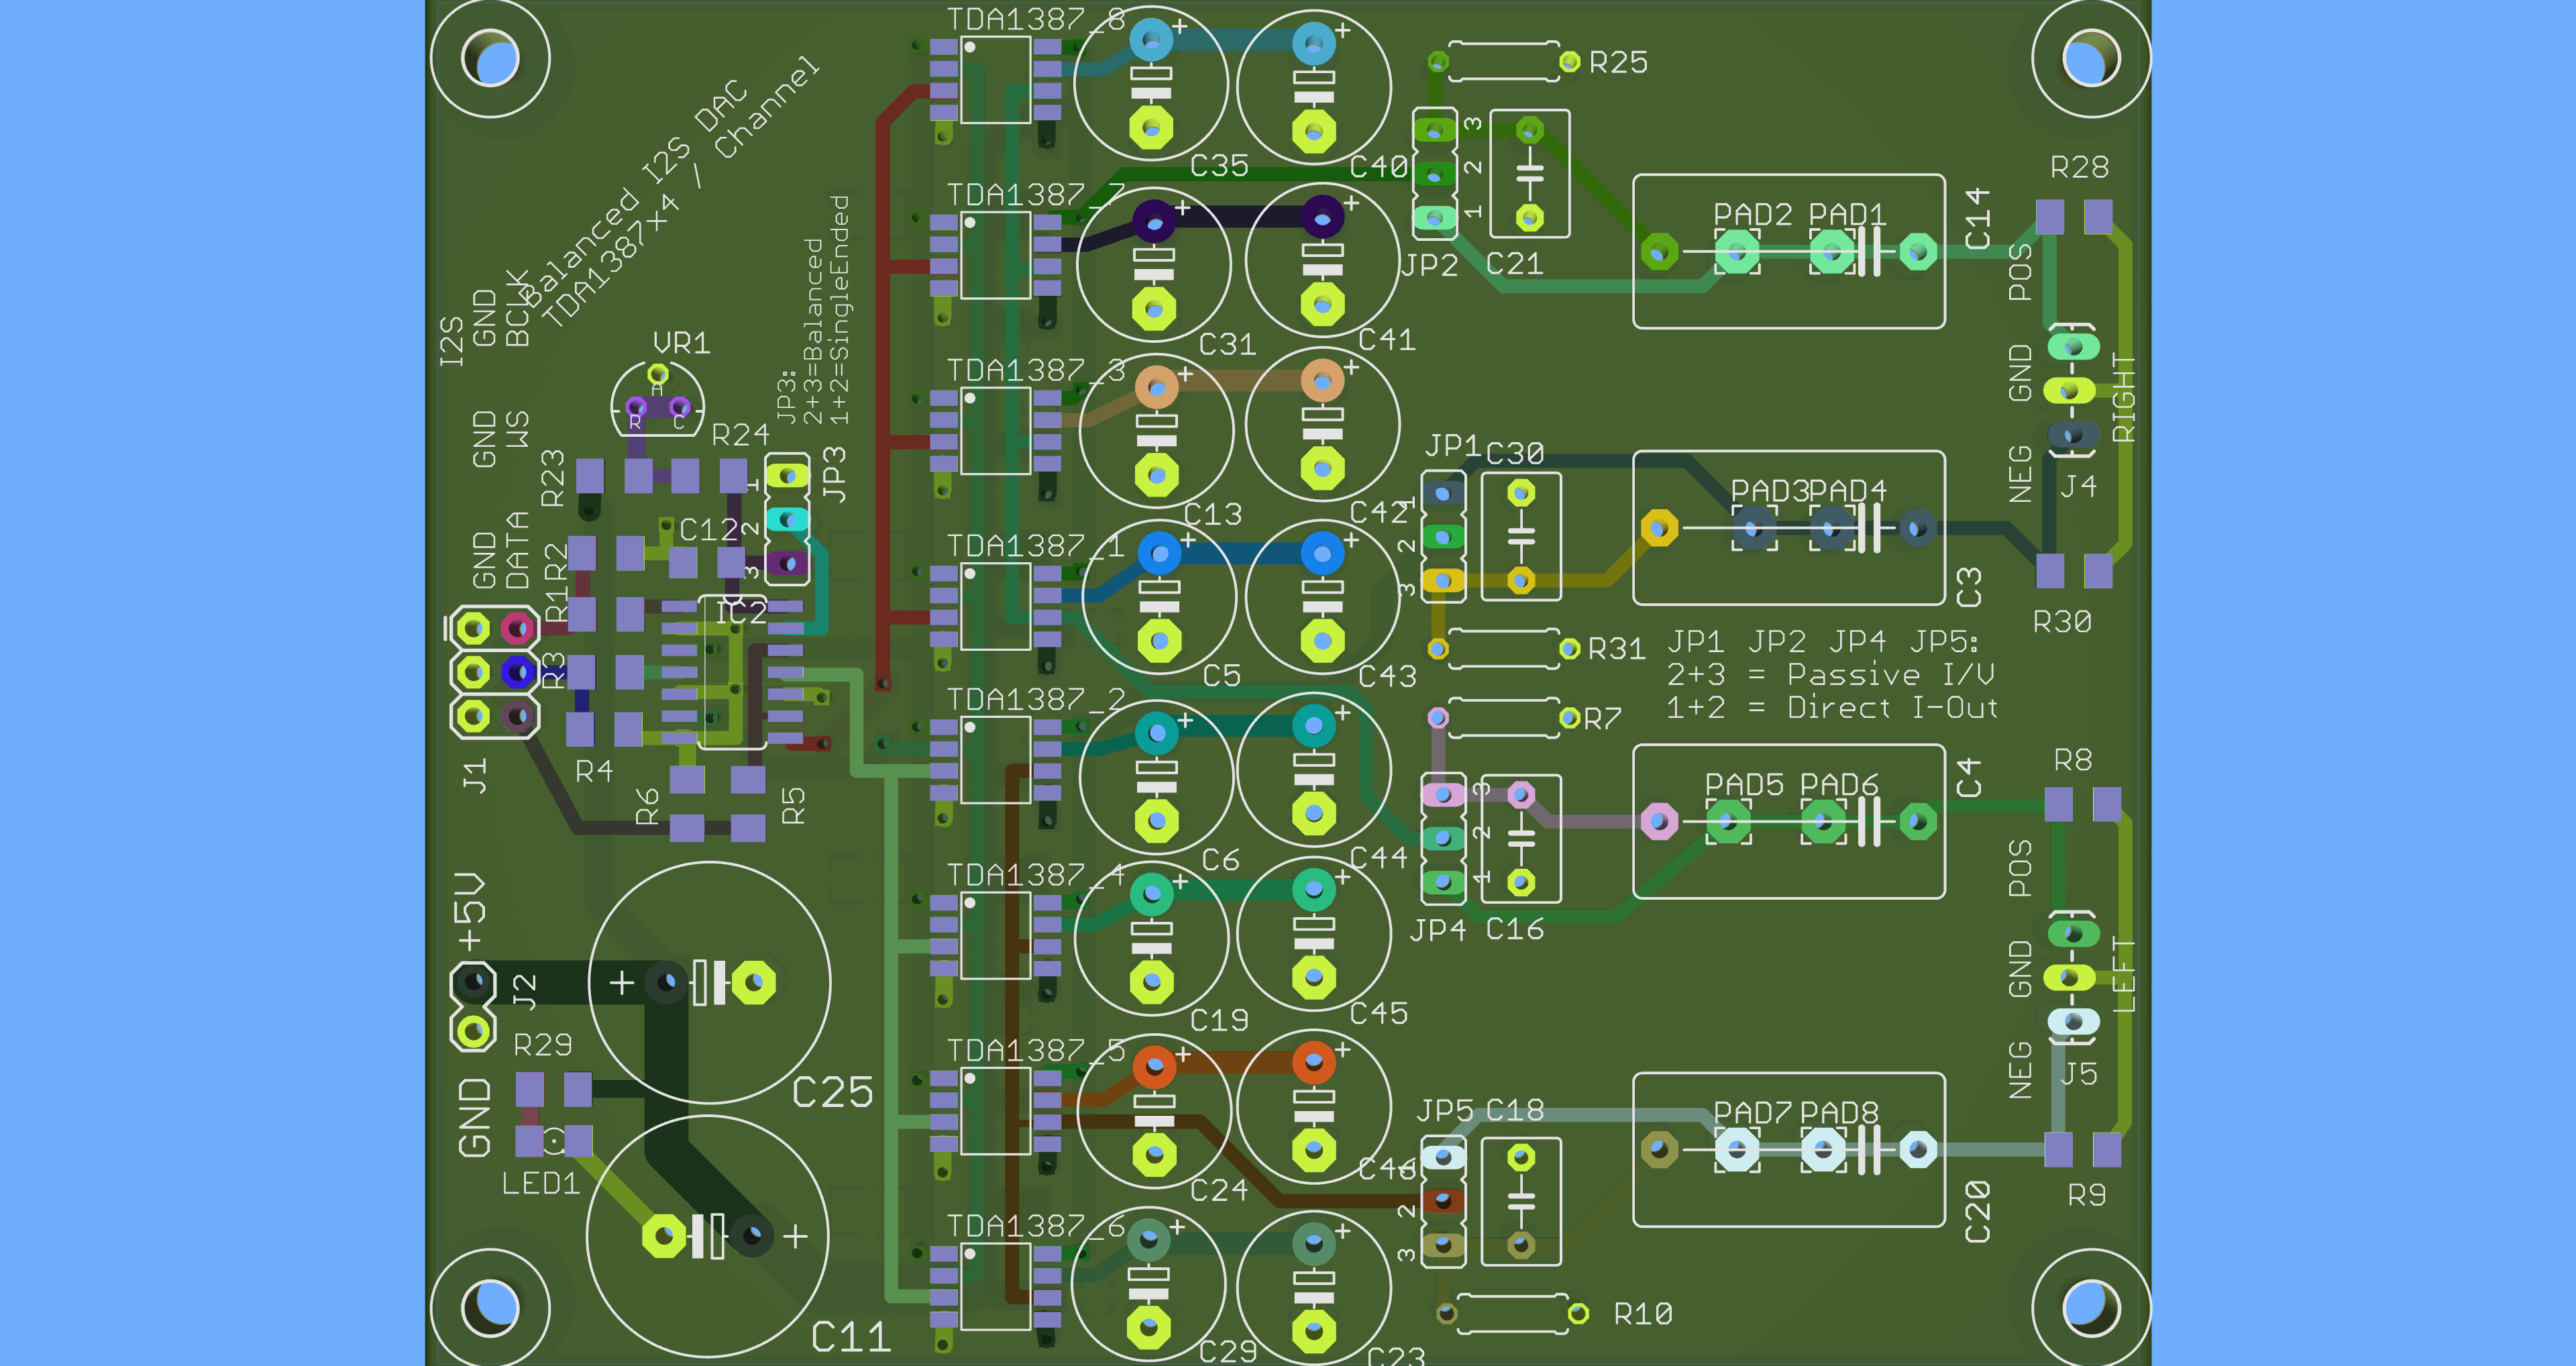Click the TDA1387_1 chip label

(1036, 546)
